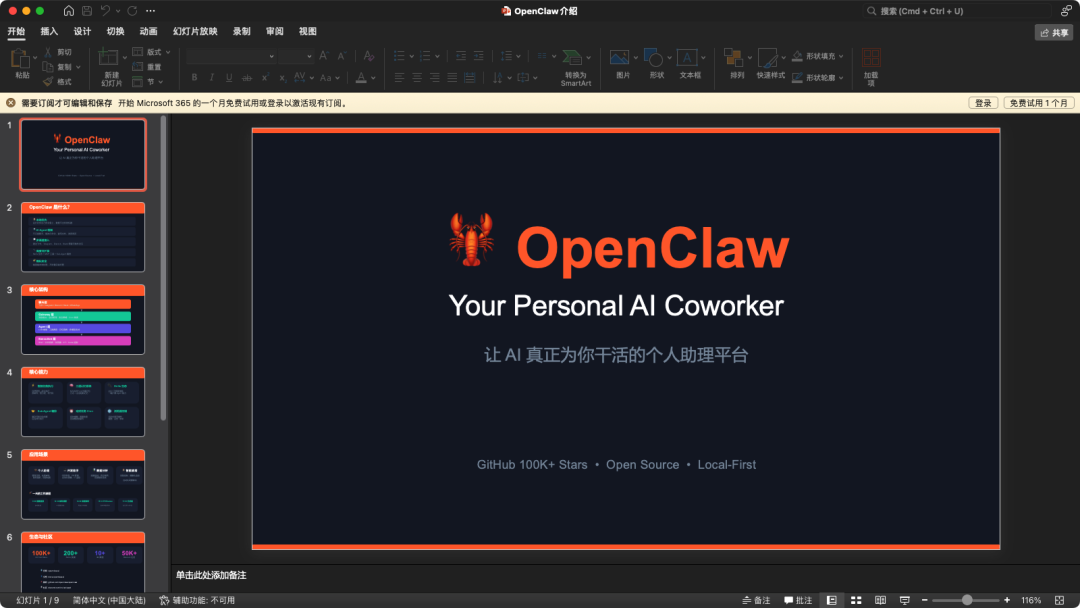The height and width of the screenshot is (608, 1080).
Task: Open the Insert (插入) tab
Action: pos(49,32)
